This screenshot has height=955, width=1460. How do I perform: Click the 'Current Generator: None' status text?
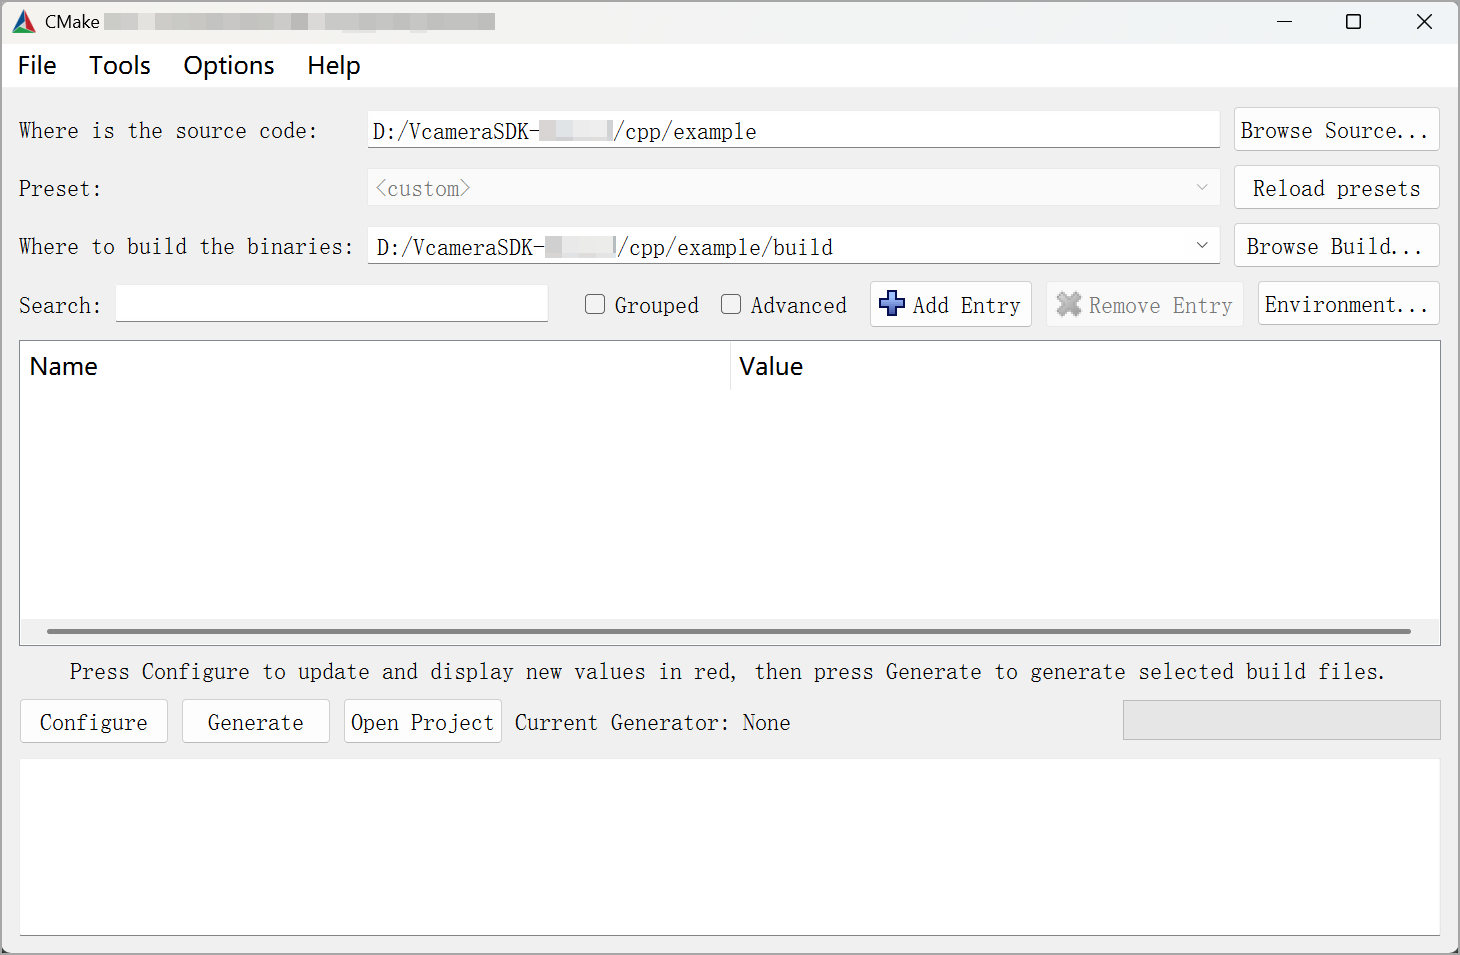pos(652,723)
